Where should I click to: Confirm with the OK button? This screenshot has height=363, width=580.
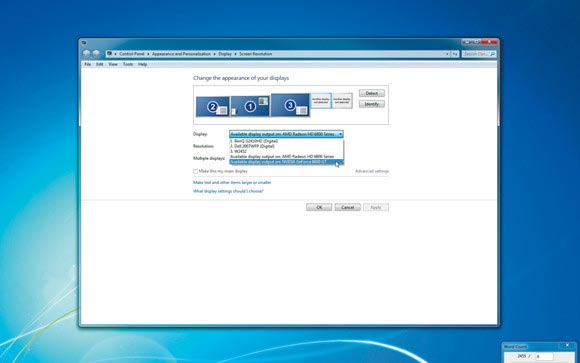[319, 207]
